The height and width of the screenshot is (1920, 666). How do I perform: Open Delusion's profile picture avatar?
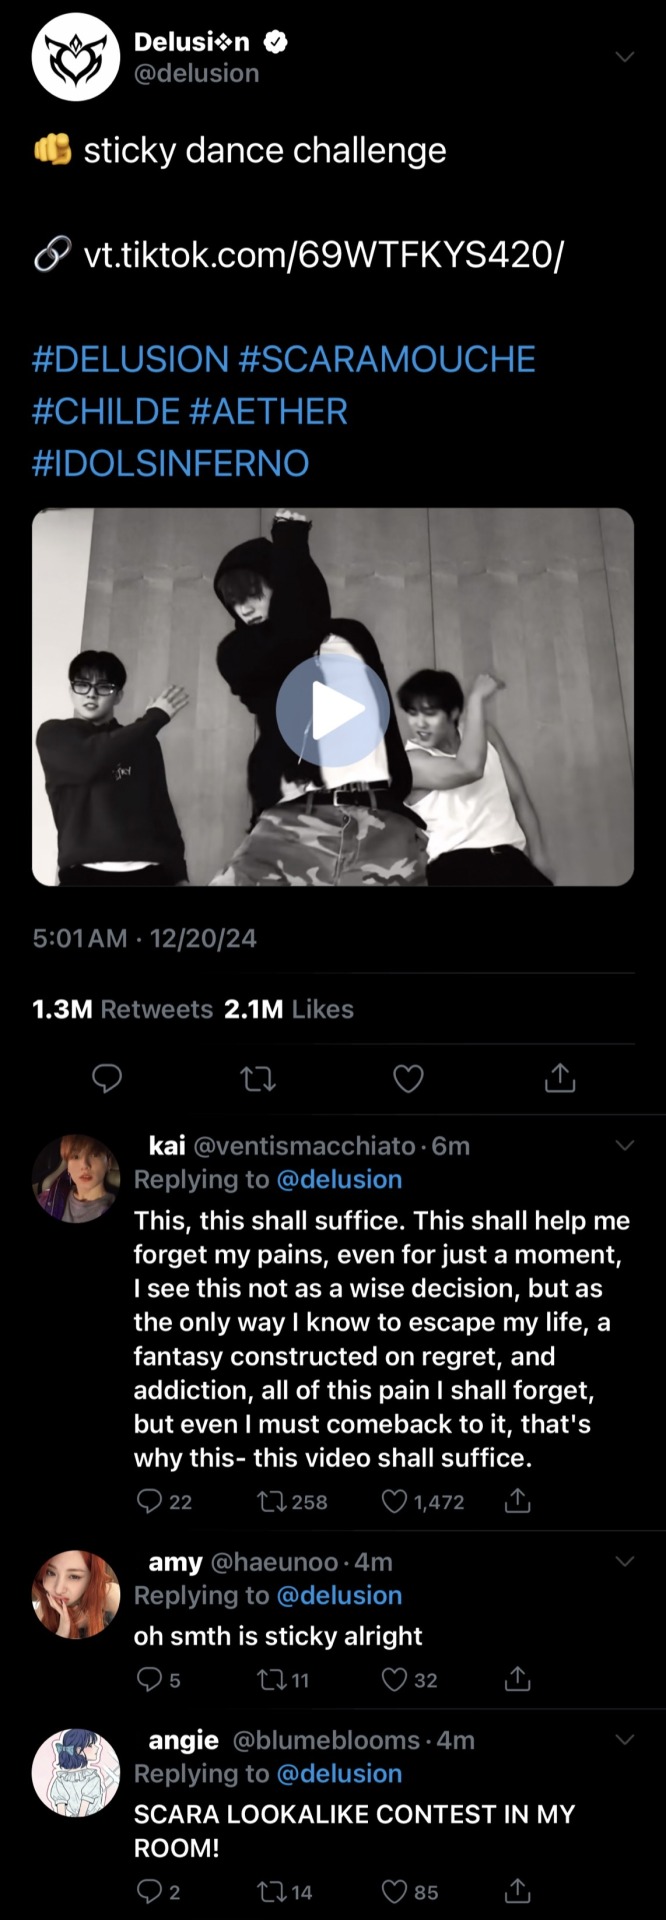tap(76, 57)
